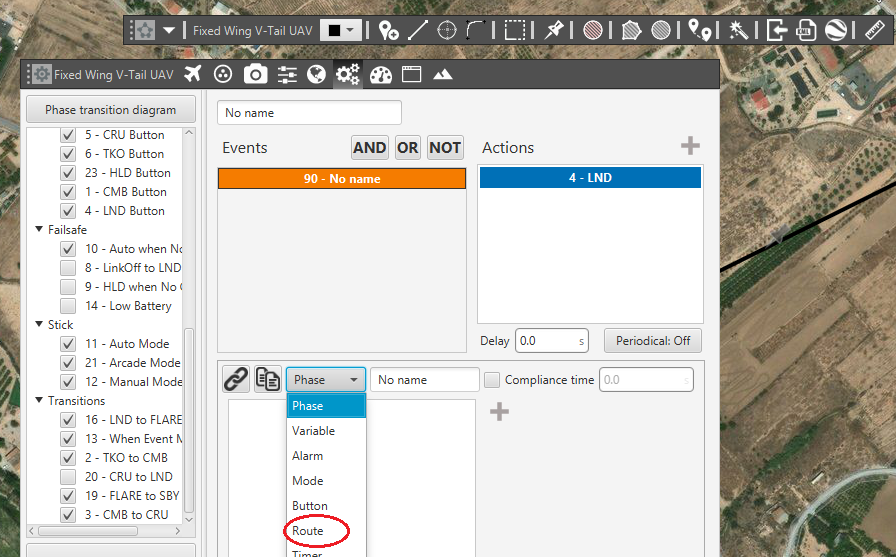Click the striped globe icon
The width and height of the screenshot is (896, 557).
(x=835, y=30)
